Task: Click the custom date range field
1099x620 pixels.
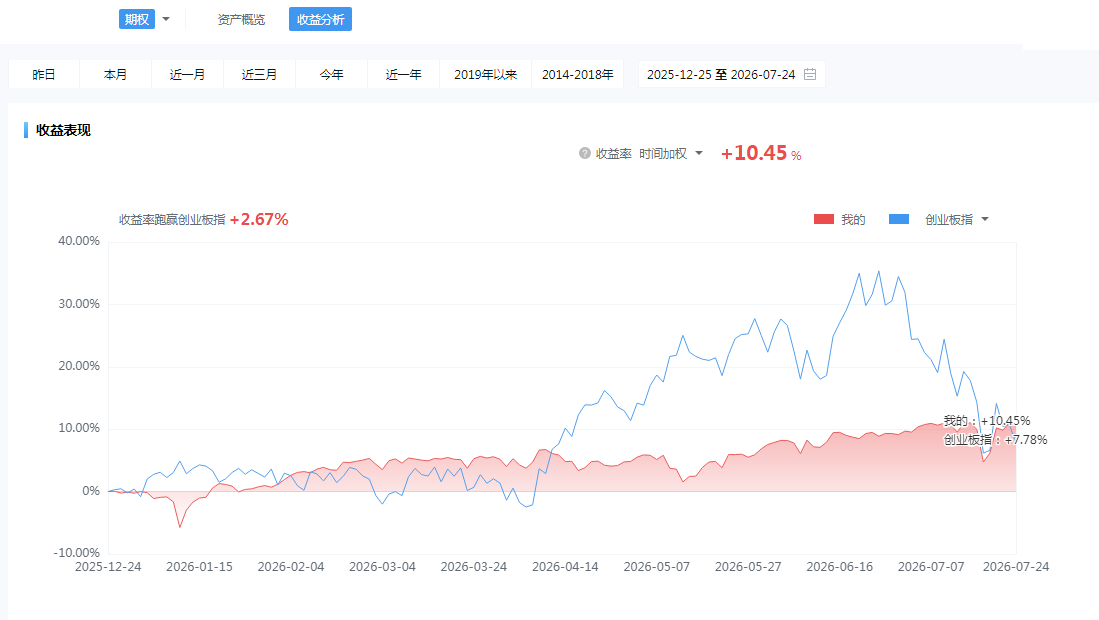Action: [x=732, y=74]
